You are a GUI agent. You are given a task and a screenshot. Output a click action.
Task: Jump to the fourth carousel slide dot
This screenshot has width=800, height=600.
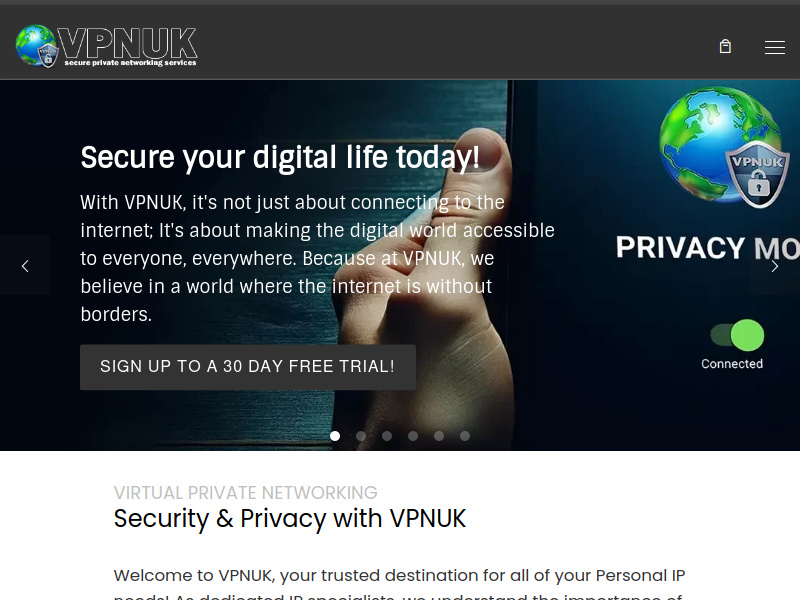(x=413, y=436)
